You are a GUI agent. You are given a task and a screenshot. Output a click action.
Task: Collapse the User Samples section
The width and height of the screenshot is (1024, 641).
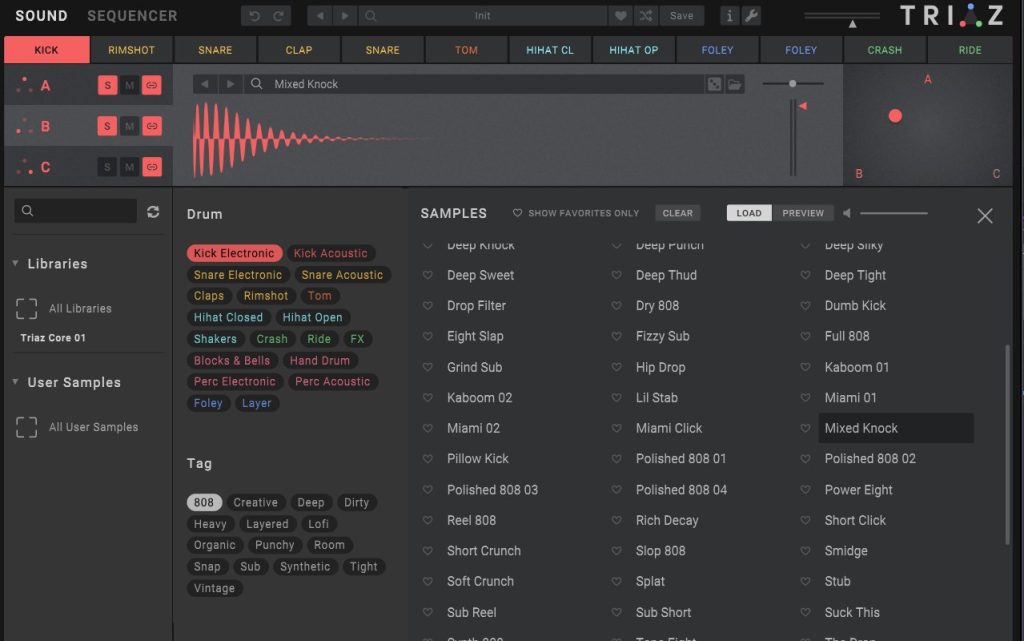click(16, 382)
